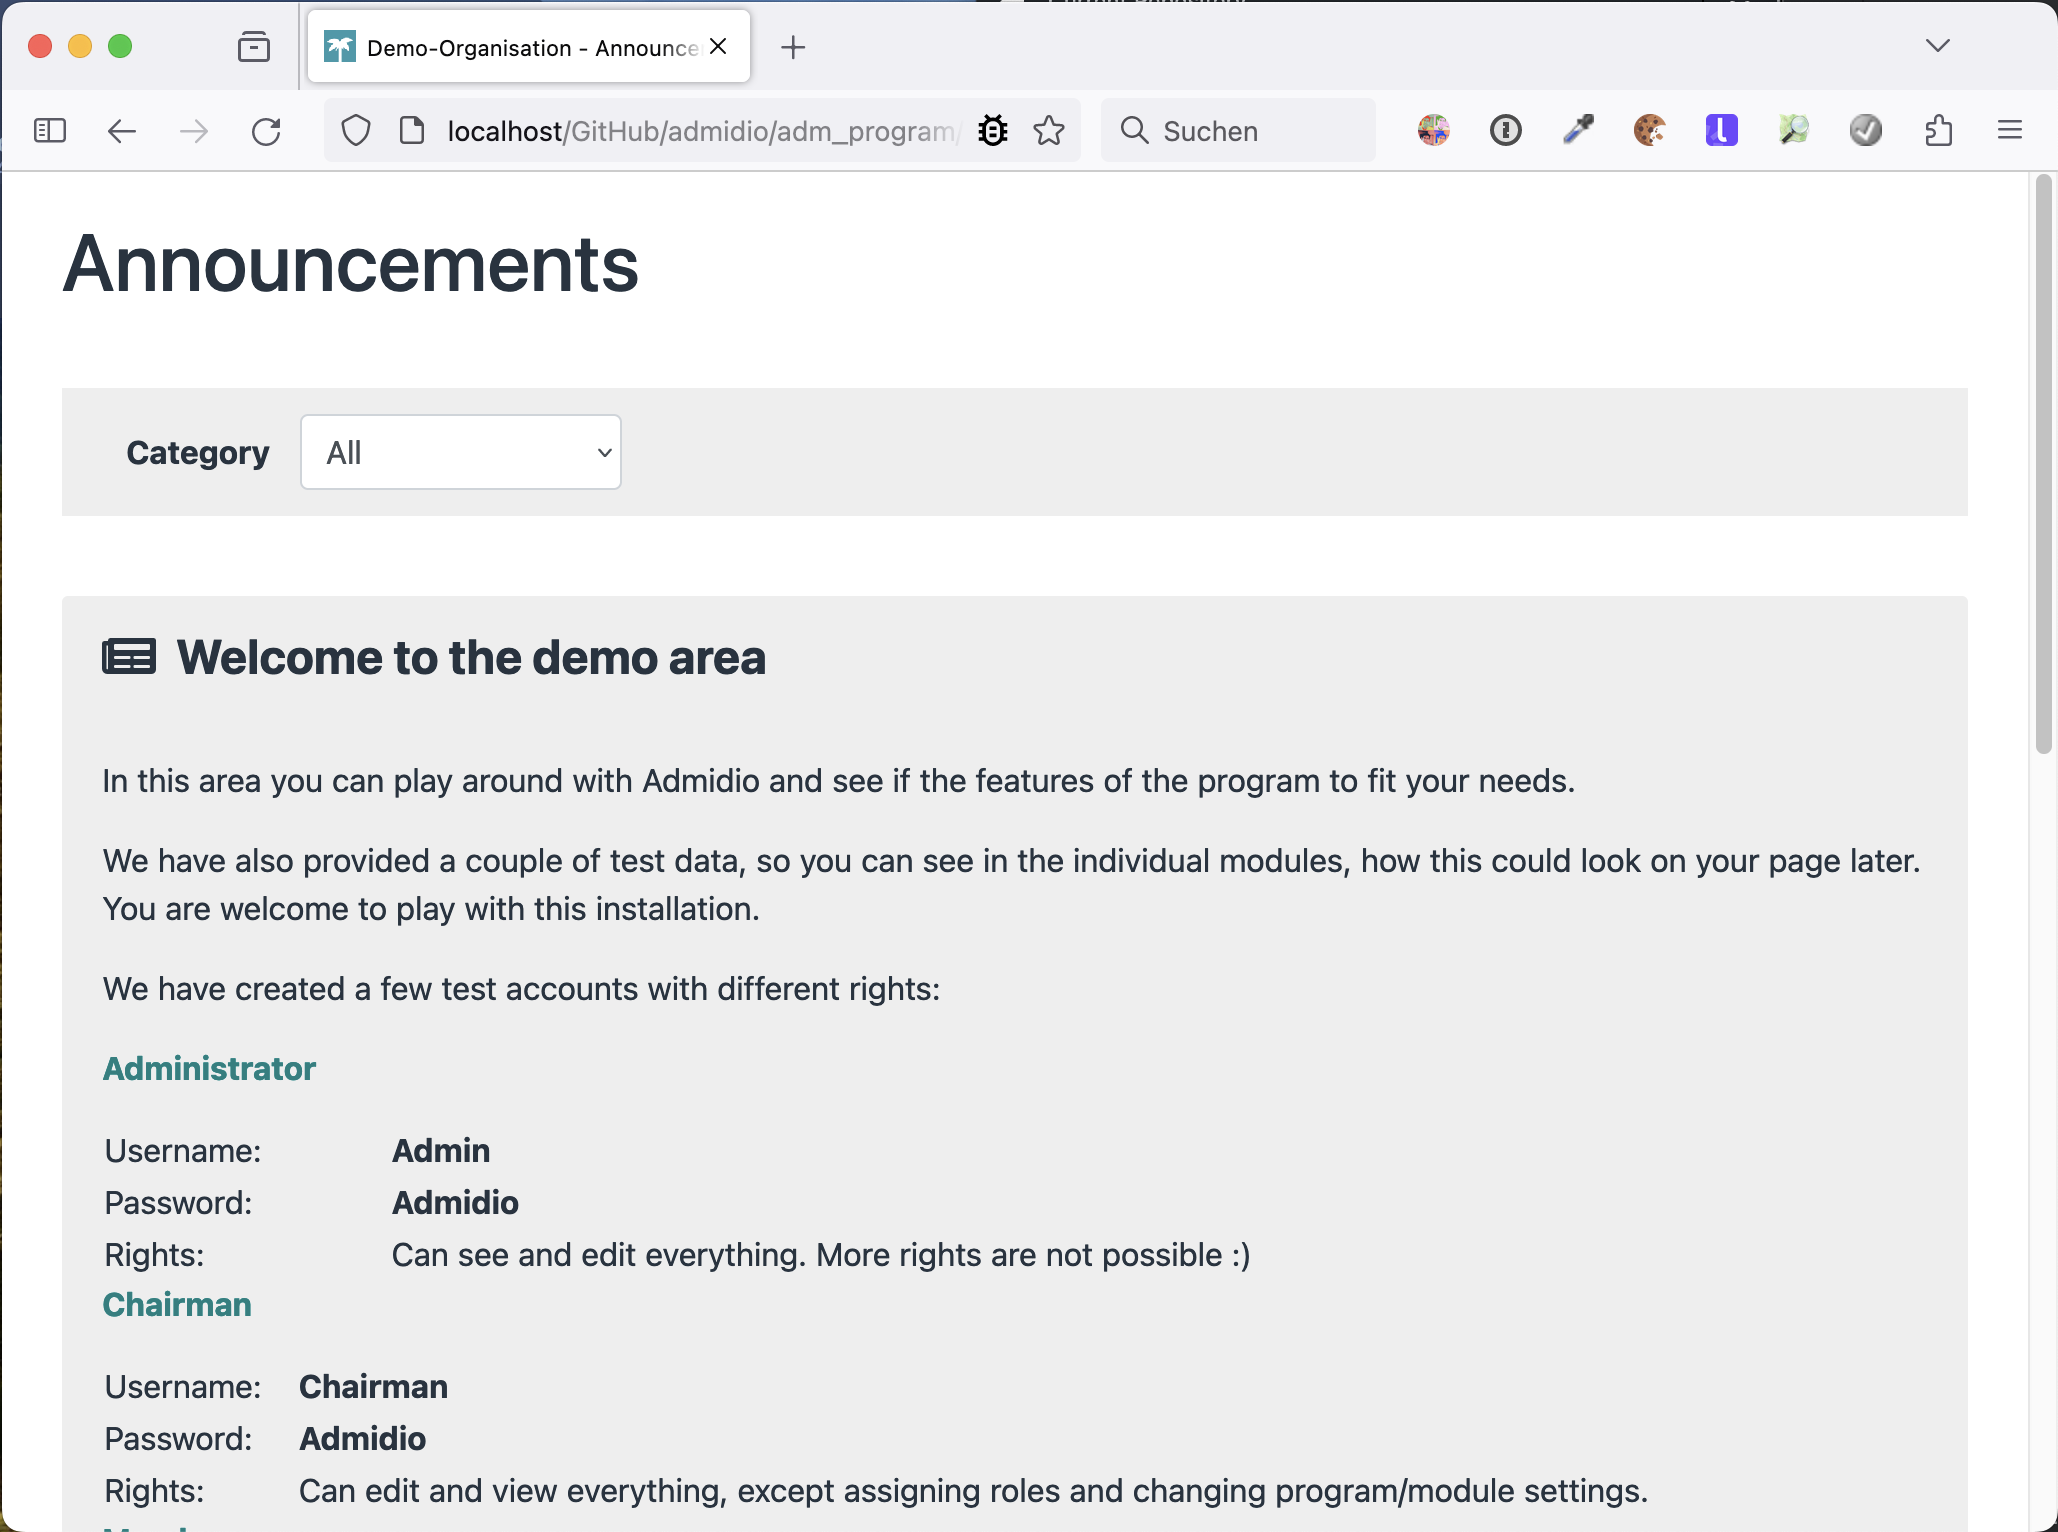Viewport: 2058px width, 1532px height.
Task: Open the extensions puzzle piece menu
Action: pos(1938,131)
